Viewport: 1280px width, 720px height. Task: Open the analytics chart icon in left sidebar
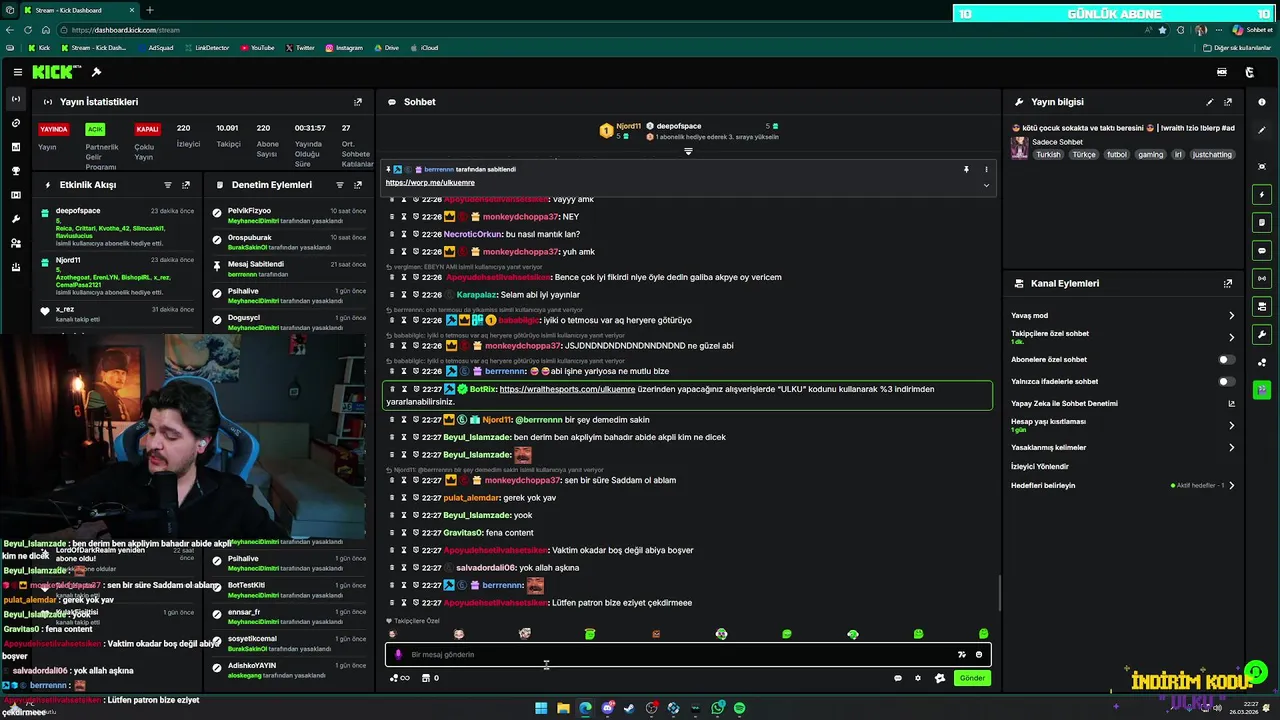(x=15, y=147)
